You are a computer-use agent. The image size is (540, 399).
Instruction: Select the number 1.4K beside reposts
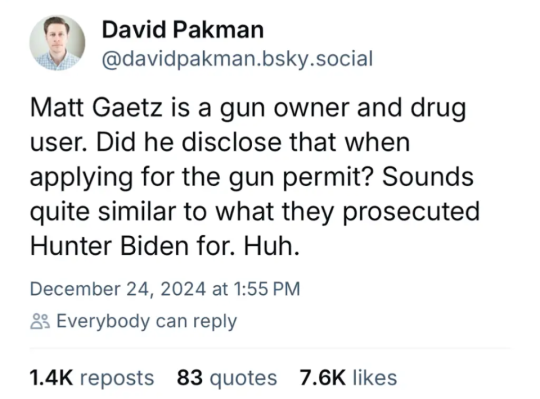[51, 378]
